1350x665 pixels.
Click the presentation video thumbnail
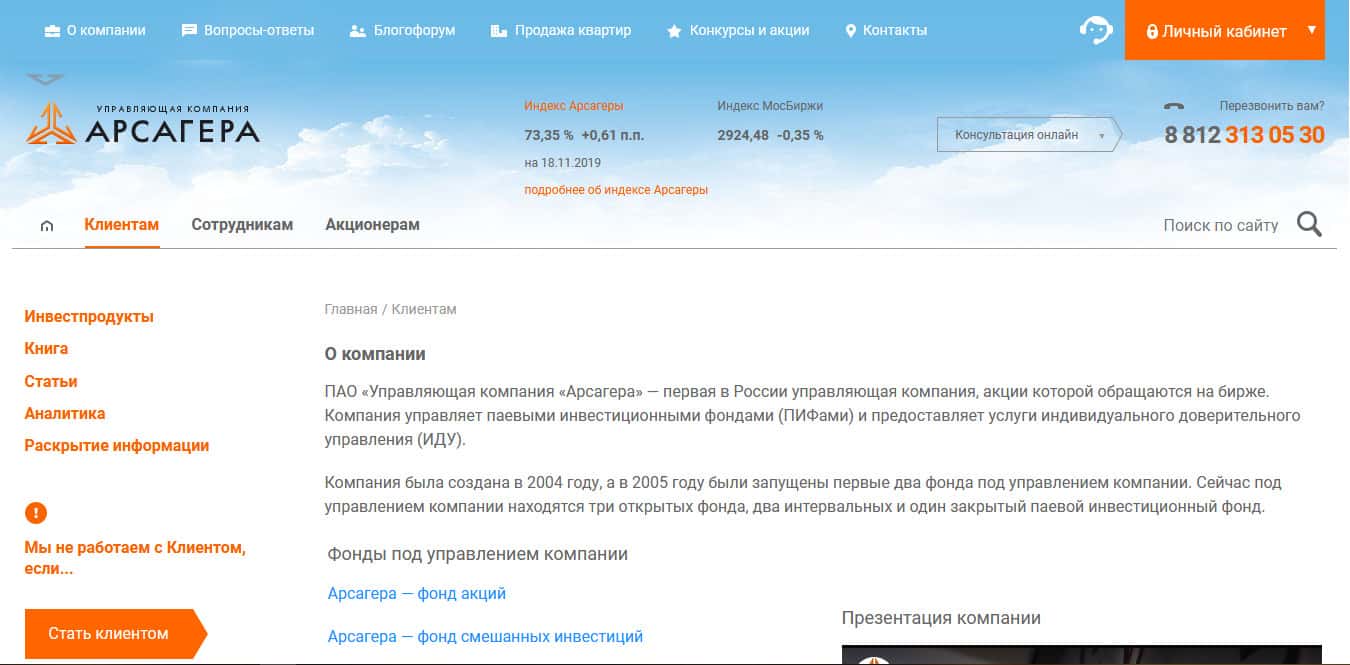[1082, 655]
